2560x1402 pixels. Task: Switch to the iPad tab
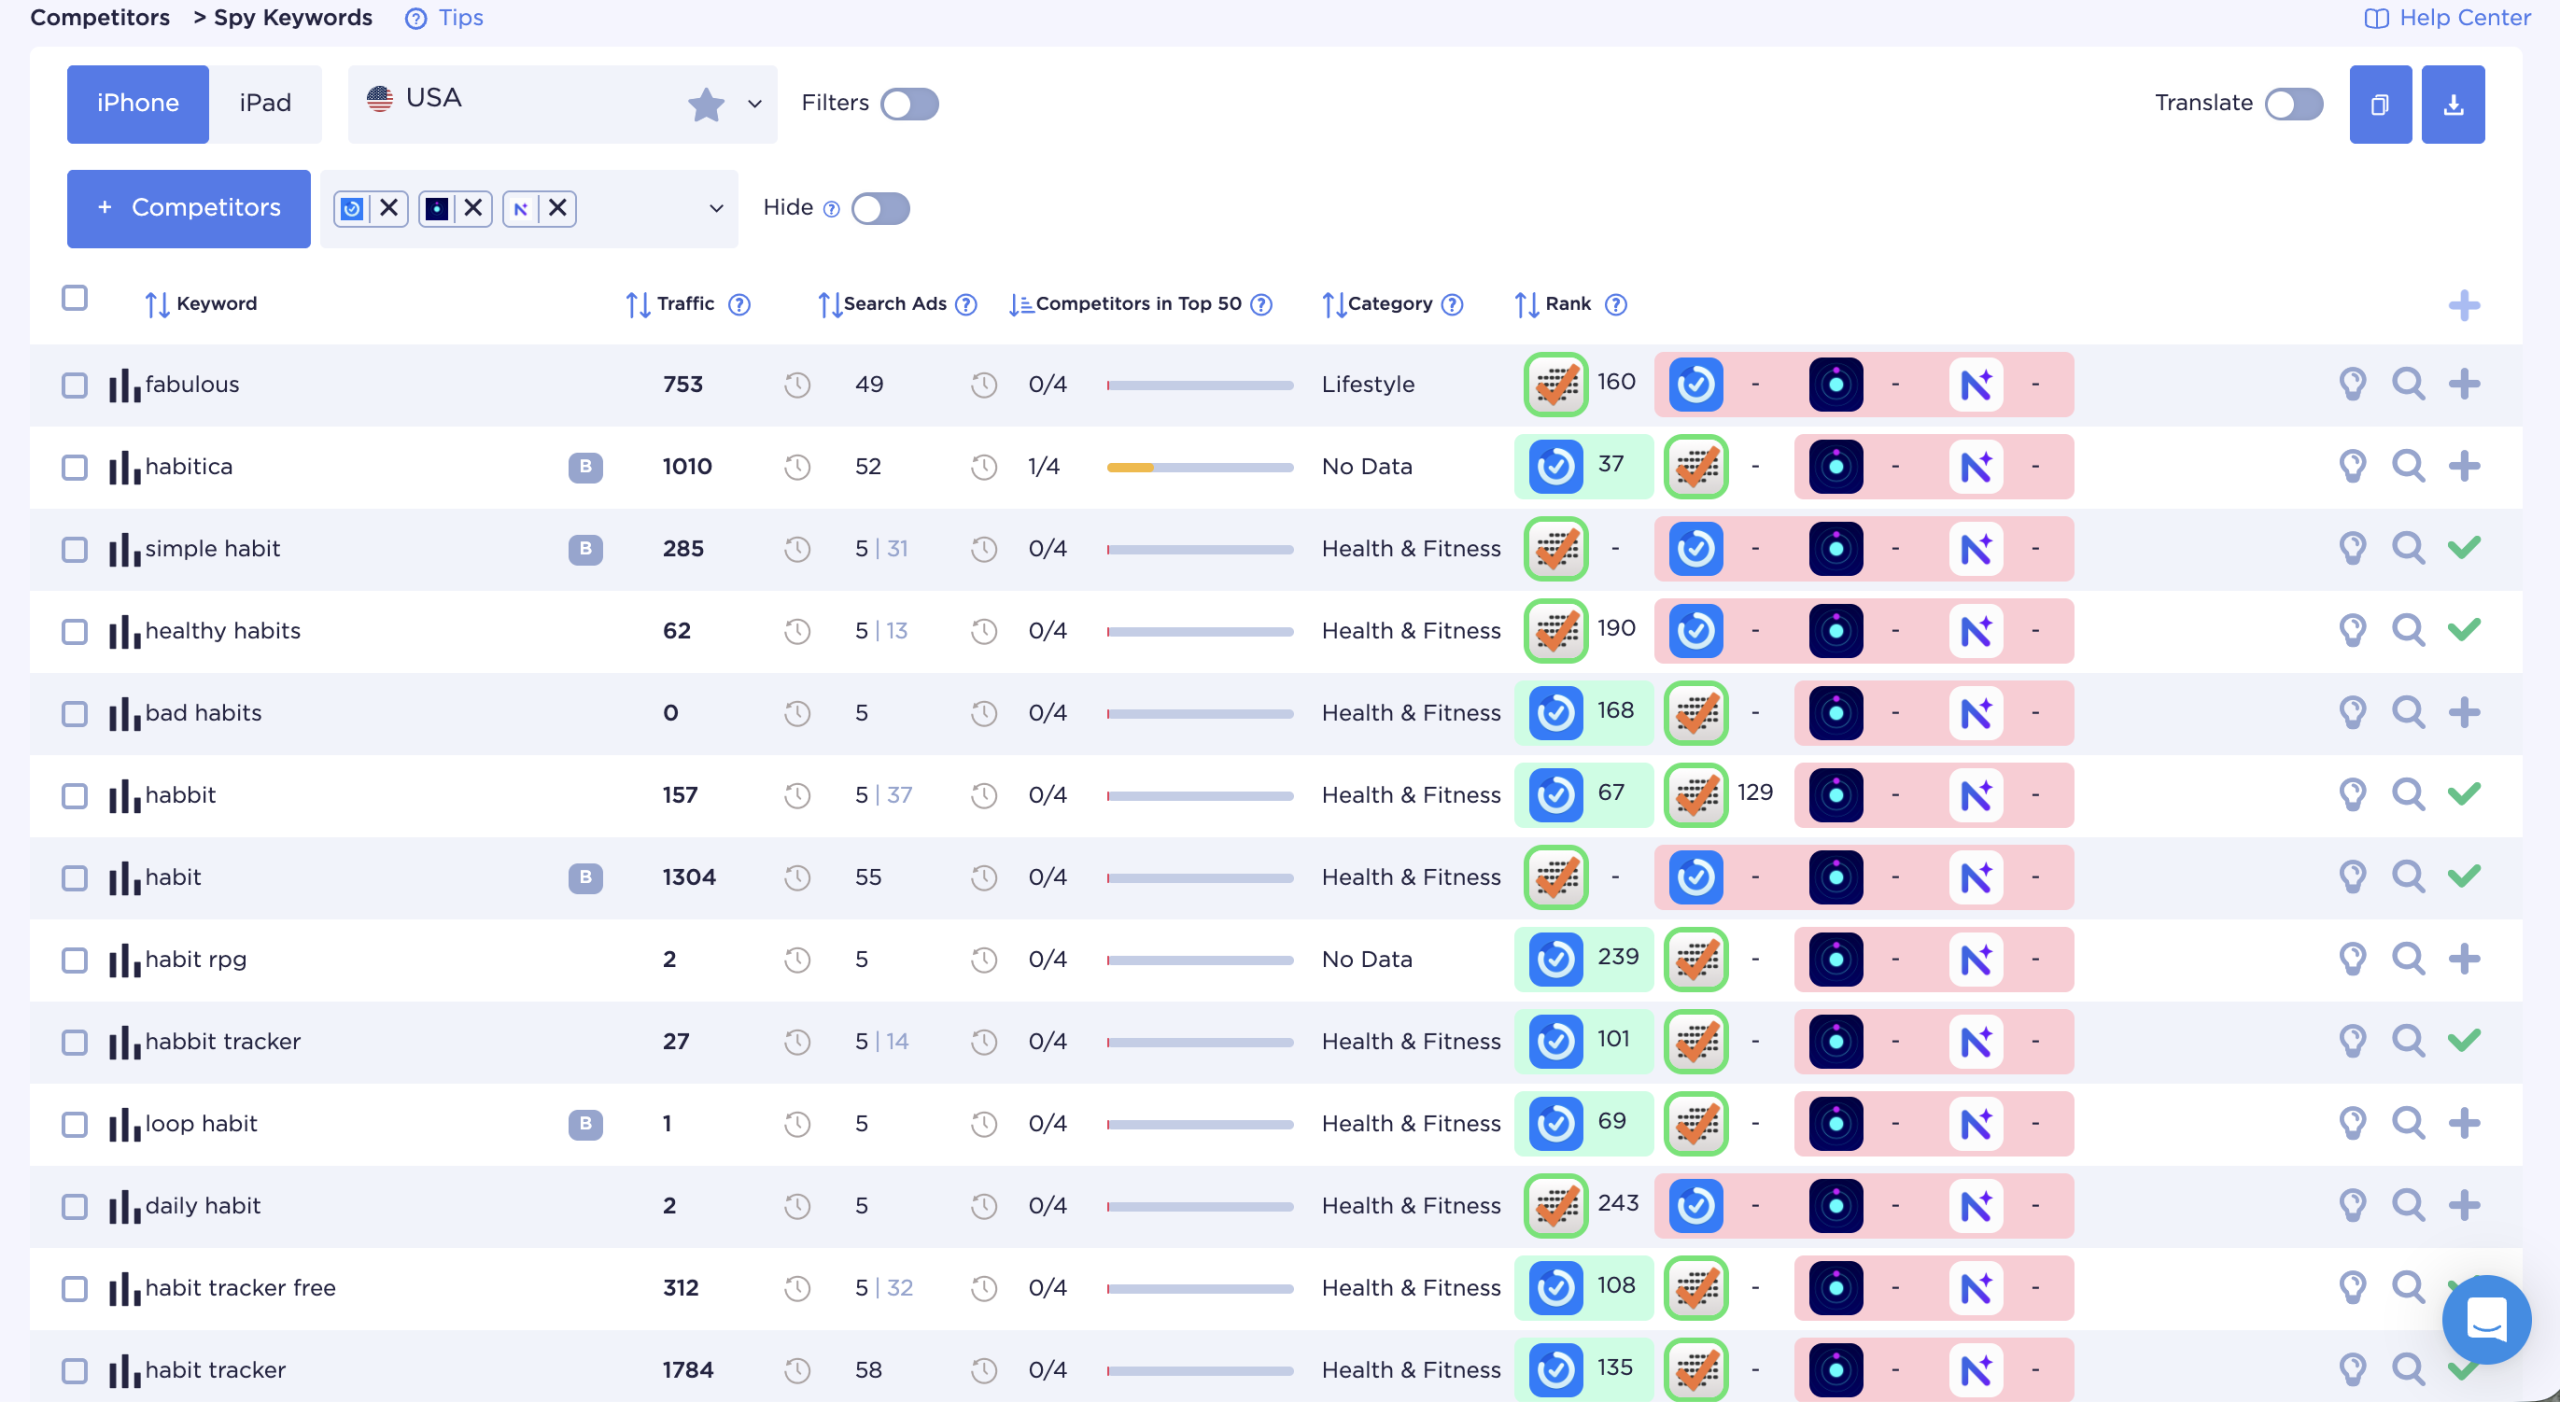(265, 104)
